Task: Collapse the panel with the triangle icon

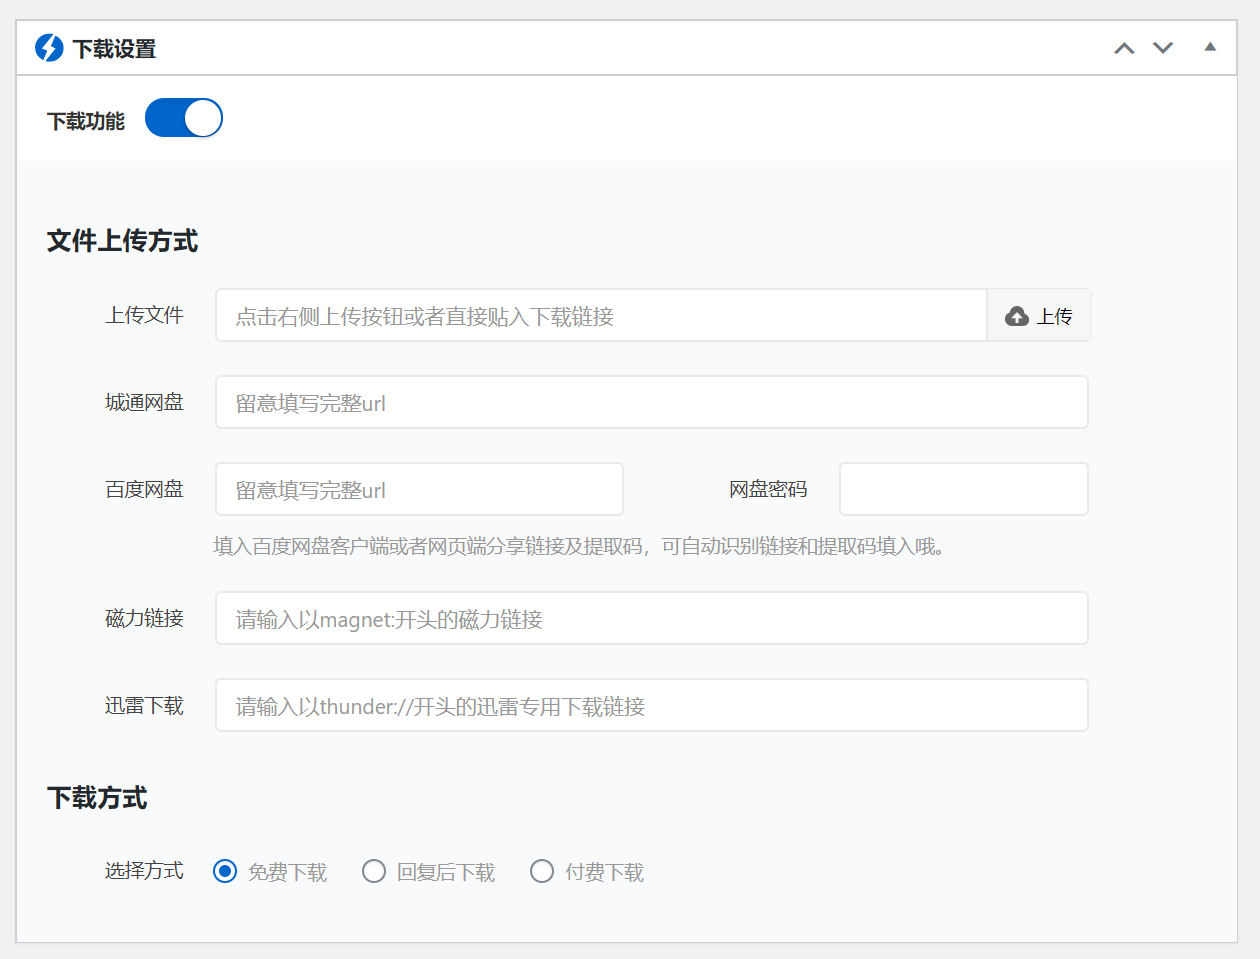Action: click(x=1209, y=46)
